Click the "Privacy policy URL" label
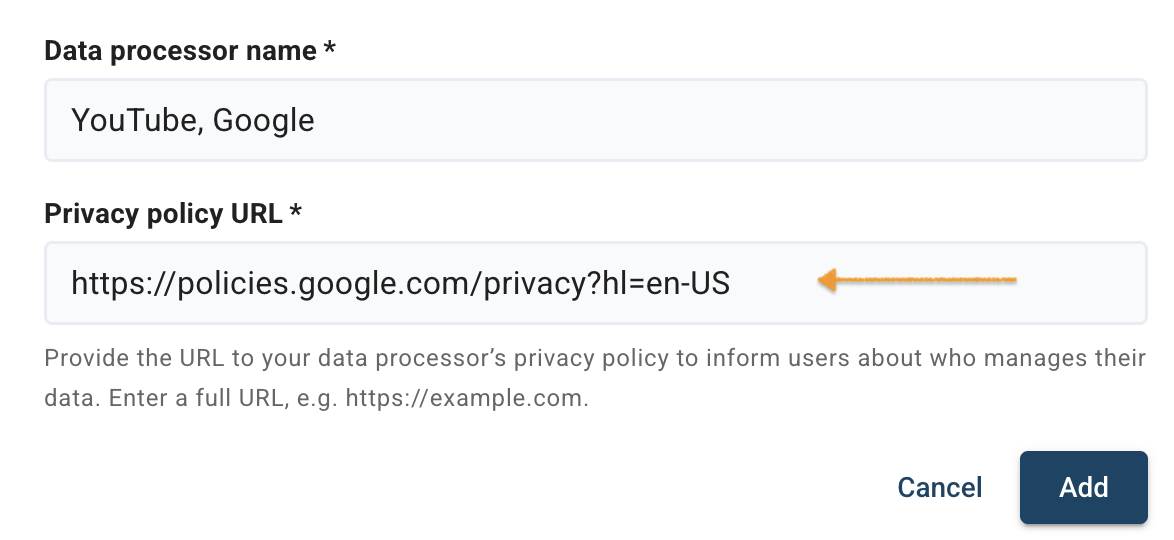Viewport: 1174px width, 540px height. pyautogui.click(x=163, y=213)
